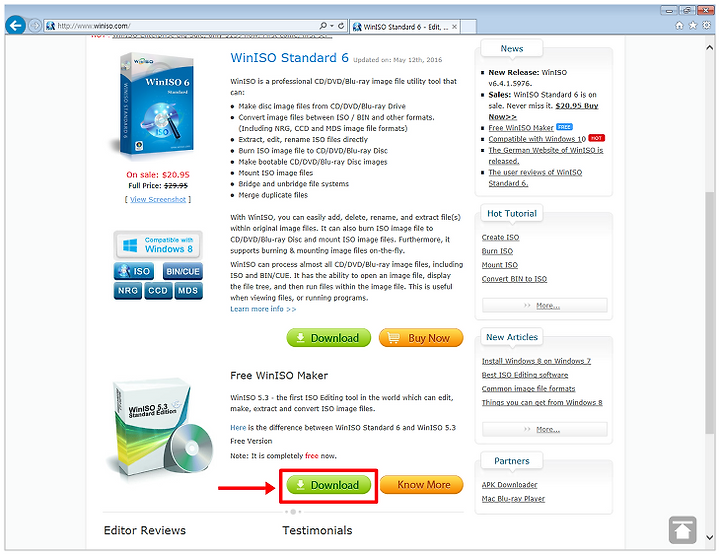
Task: Click the Compatible with Windows 8 badge
Action: click(158, 245)
